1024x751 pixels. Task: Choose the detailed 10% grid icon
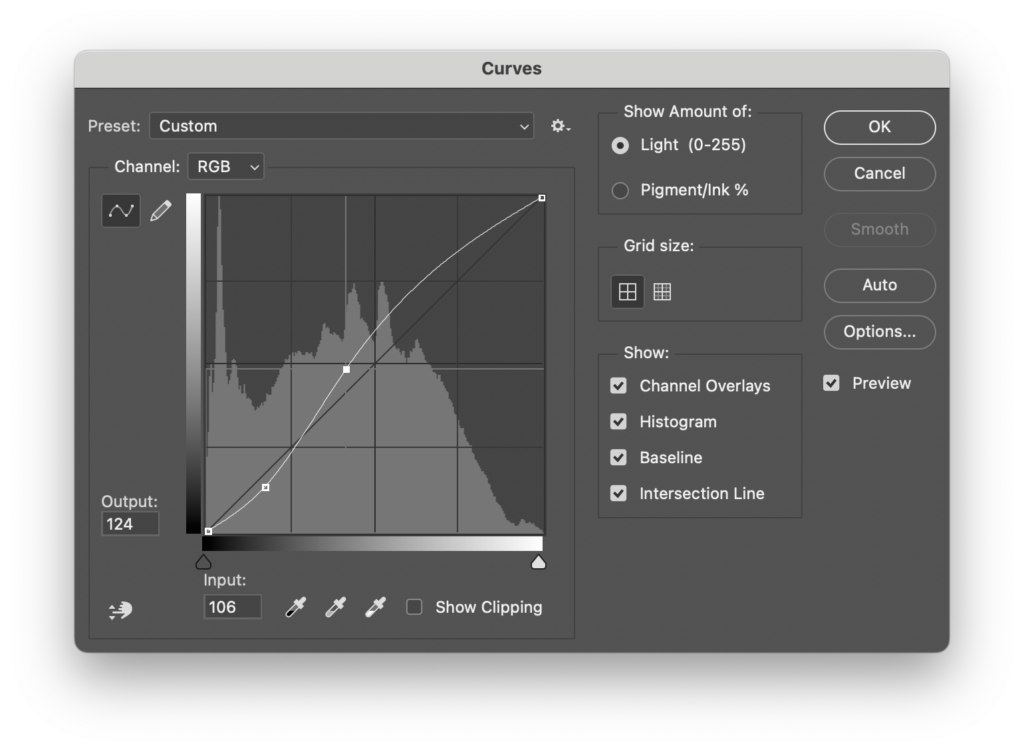point(662,292)
